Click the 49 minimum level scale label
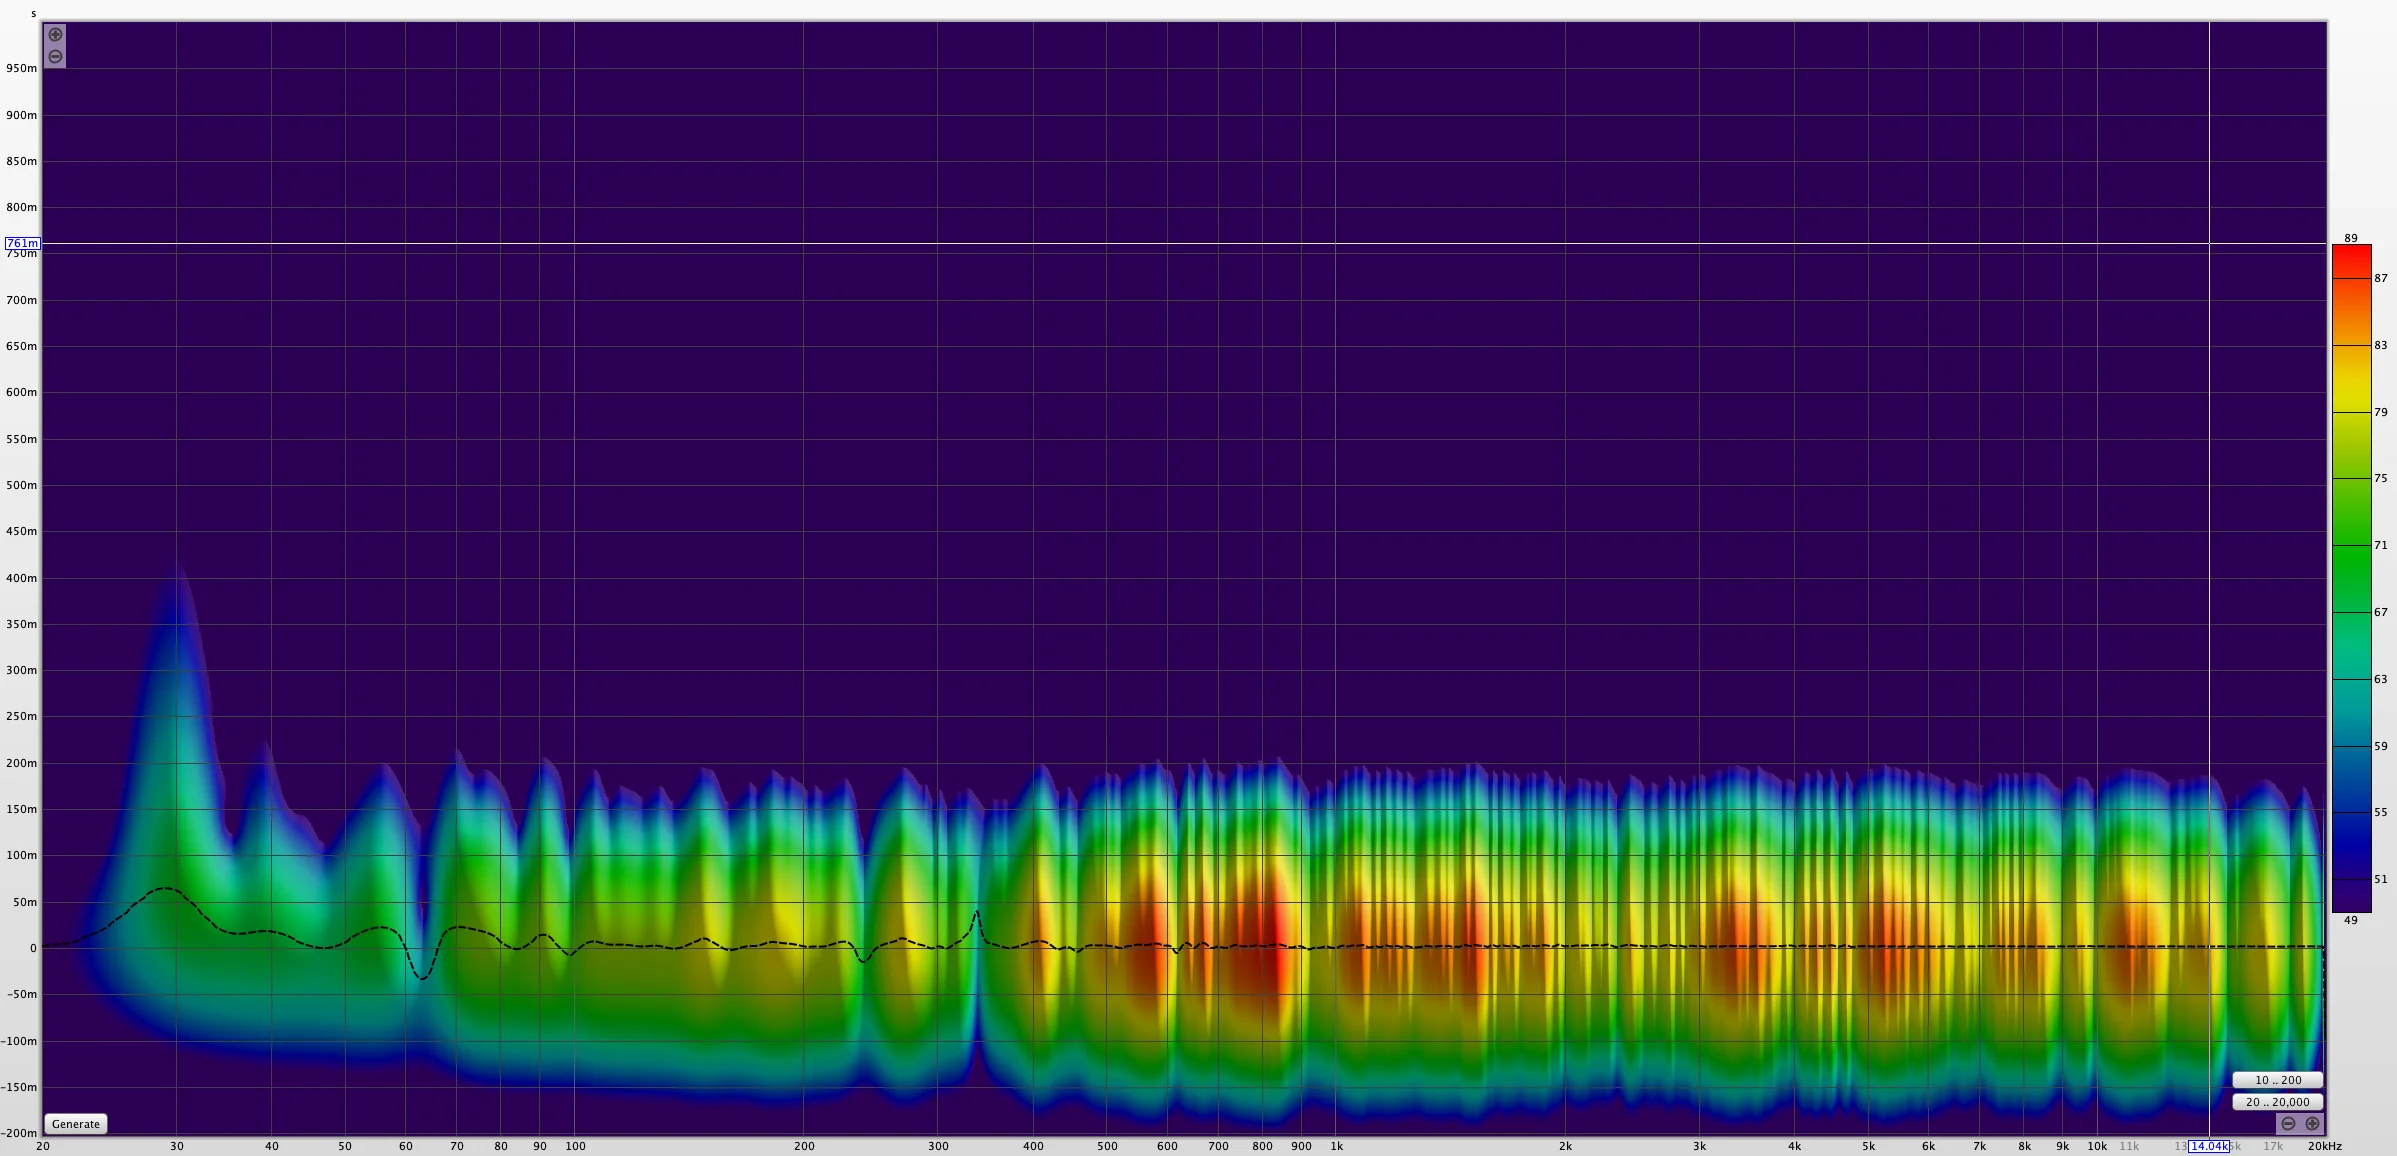 pos(2351,920)
